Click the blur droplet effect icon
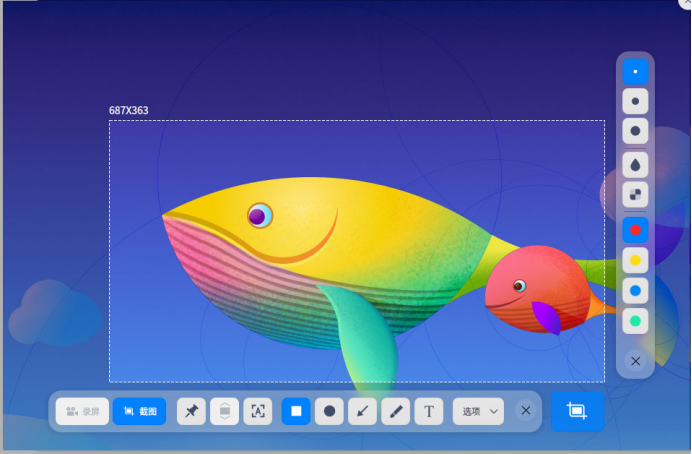This screenshot has height=454, width=692. click(635, 165)
